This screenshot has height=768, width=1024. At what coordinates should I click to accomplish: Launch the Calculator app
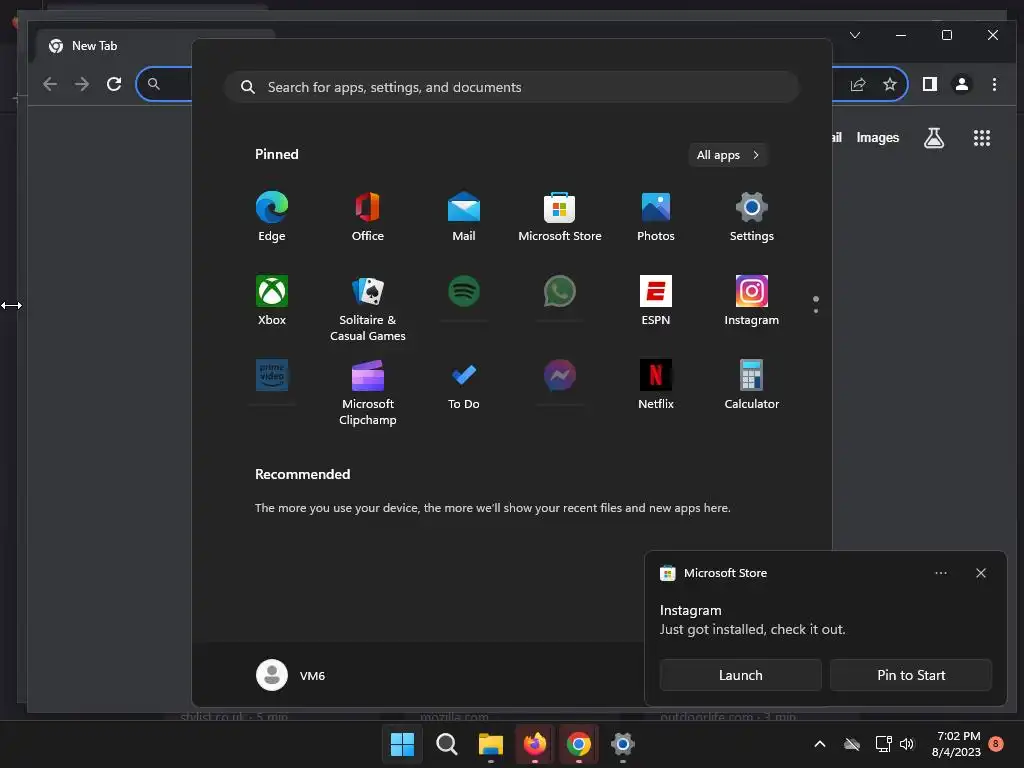pos(752,385)
